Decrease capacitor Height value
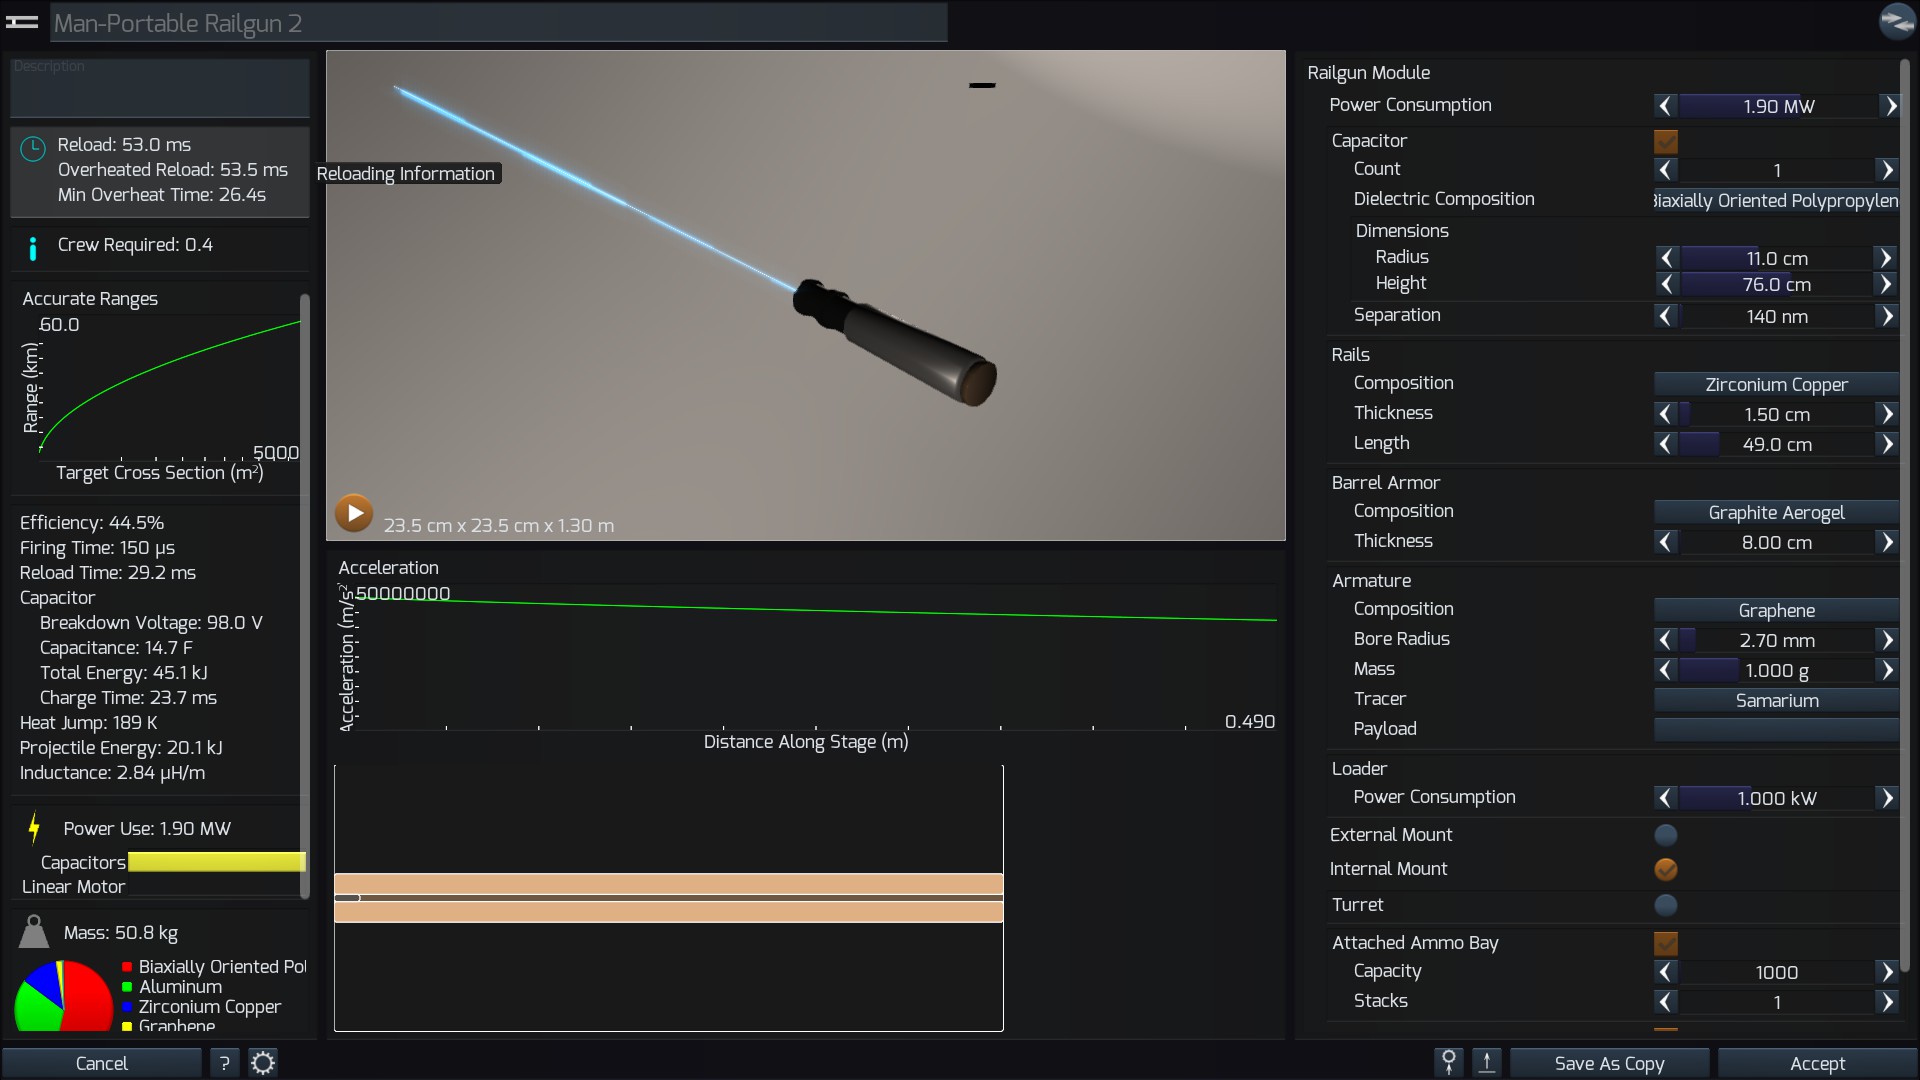 click(1666, 284)
